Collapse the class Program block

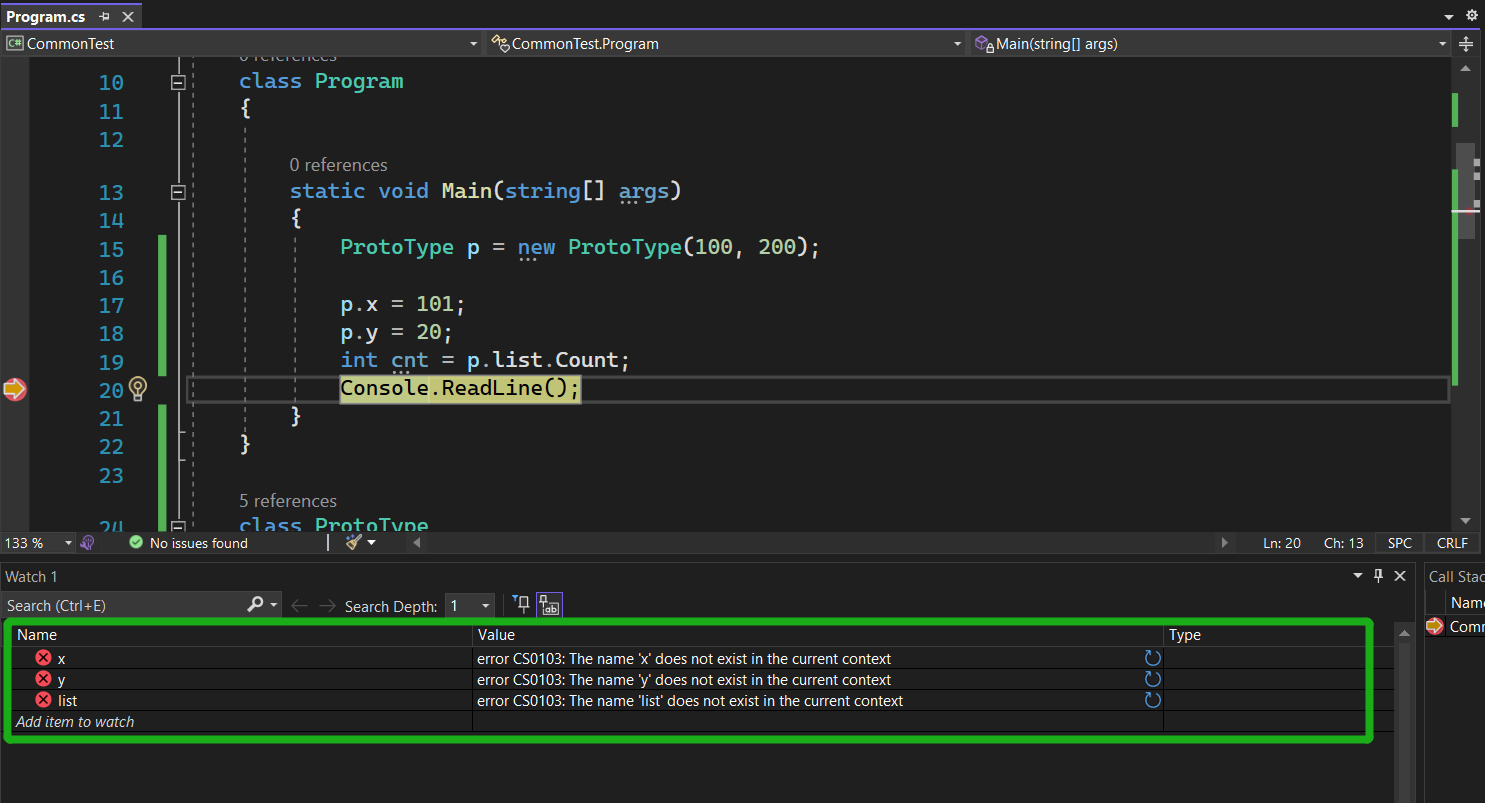178,83
